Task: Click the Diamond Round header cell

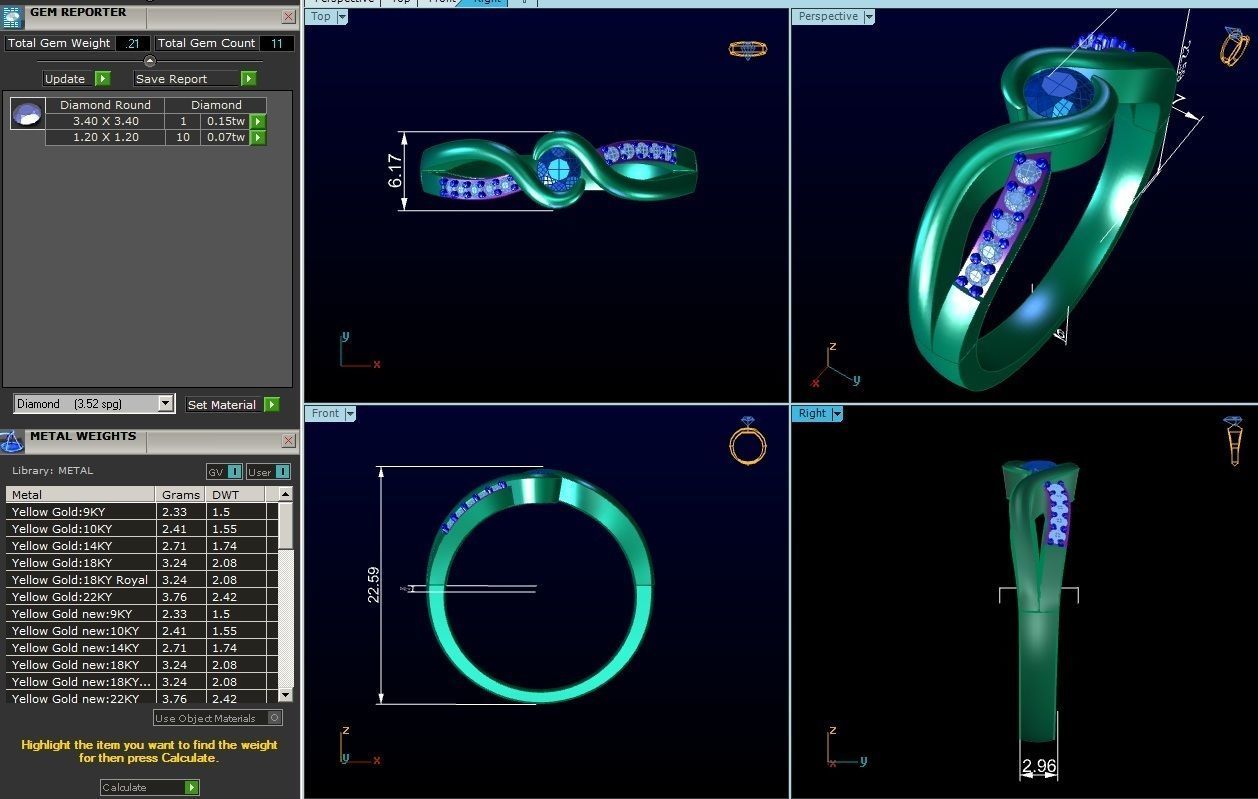Action: [x=105, y=105]
